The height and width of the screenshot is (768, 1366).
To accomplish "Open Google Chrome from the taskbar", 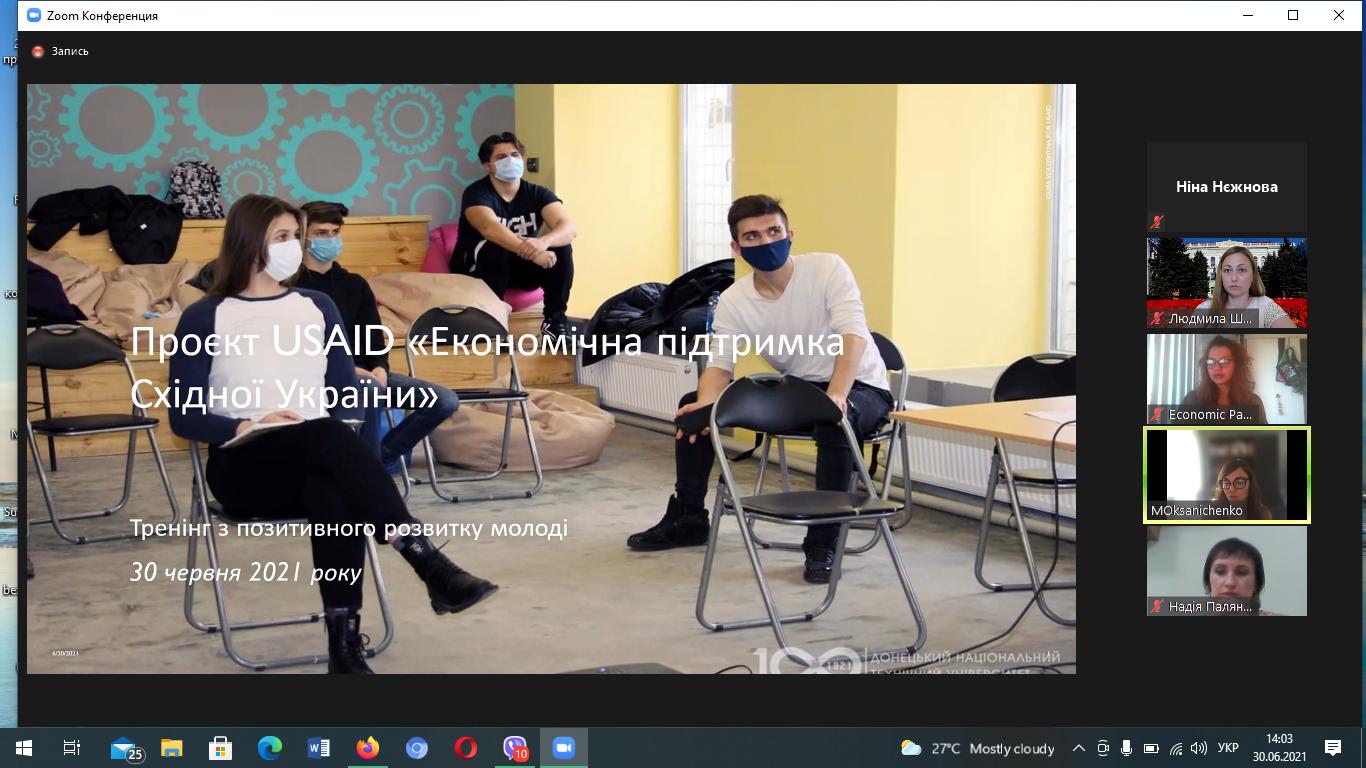I will tap(417, 748).
